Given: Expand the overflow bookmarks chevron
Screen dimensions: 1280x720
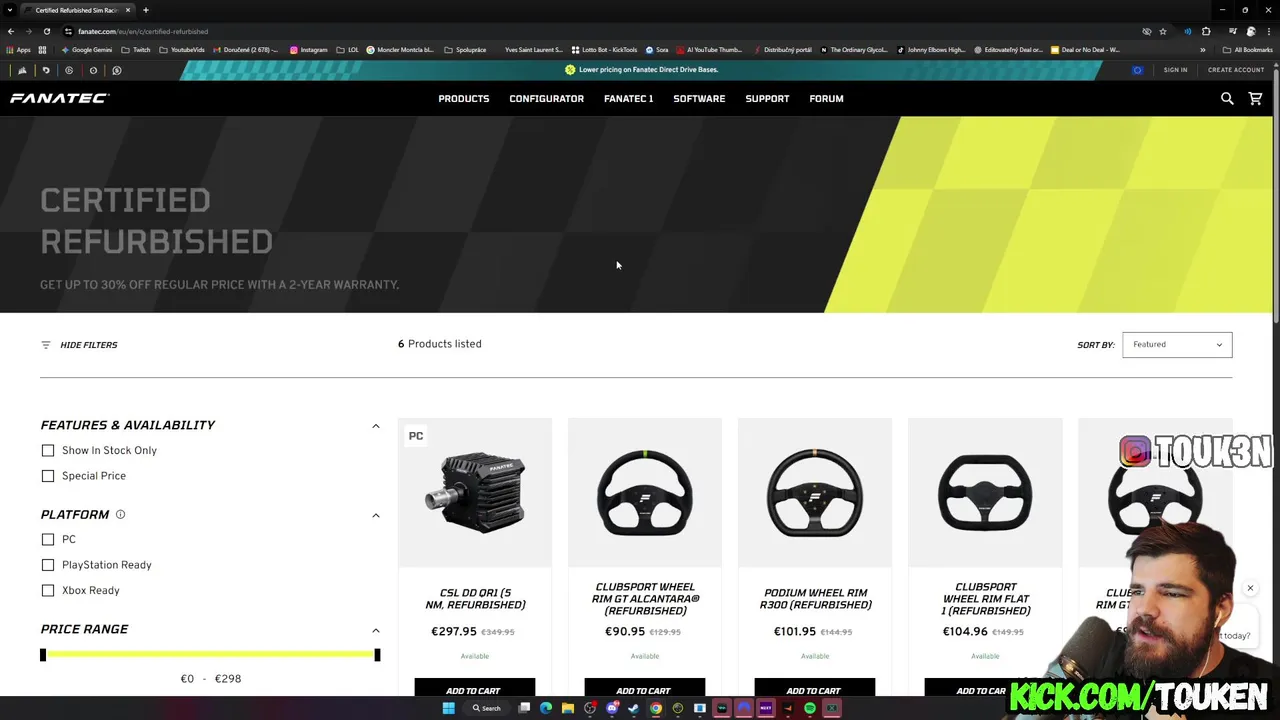Looking at the screenshot, I should pyautogui.click(x=1203, y=50).
